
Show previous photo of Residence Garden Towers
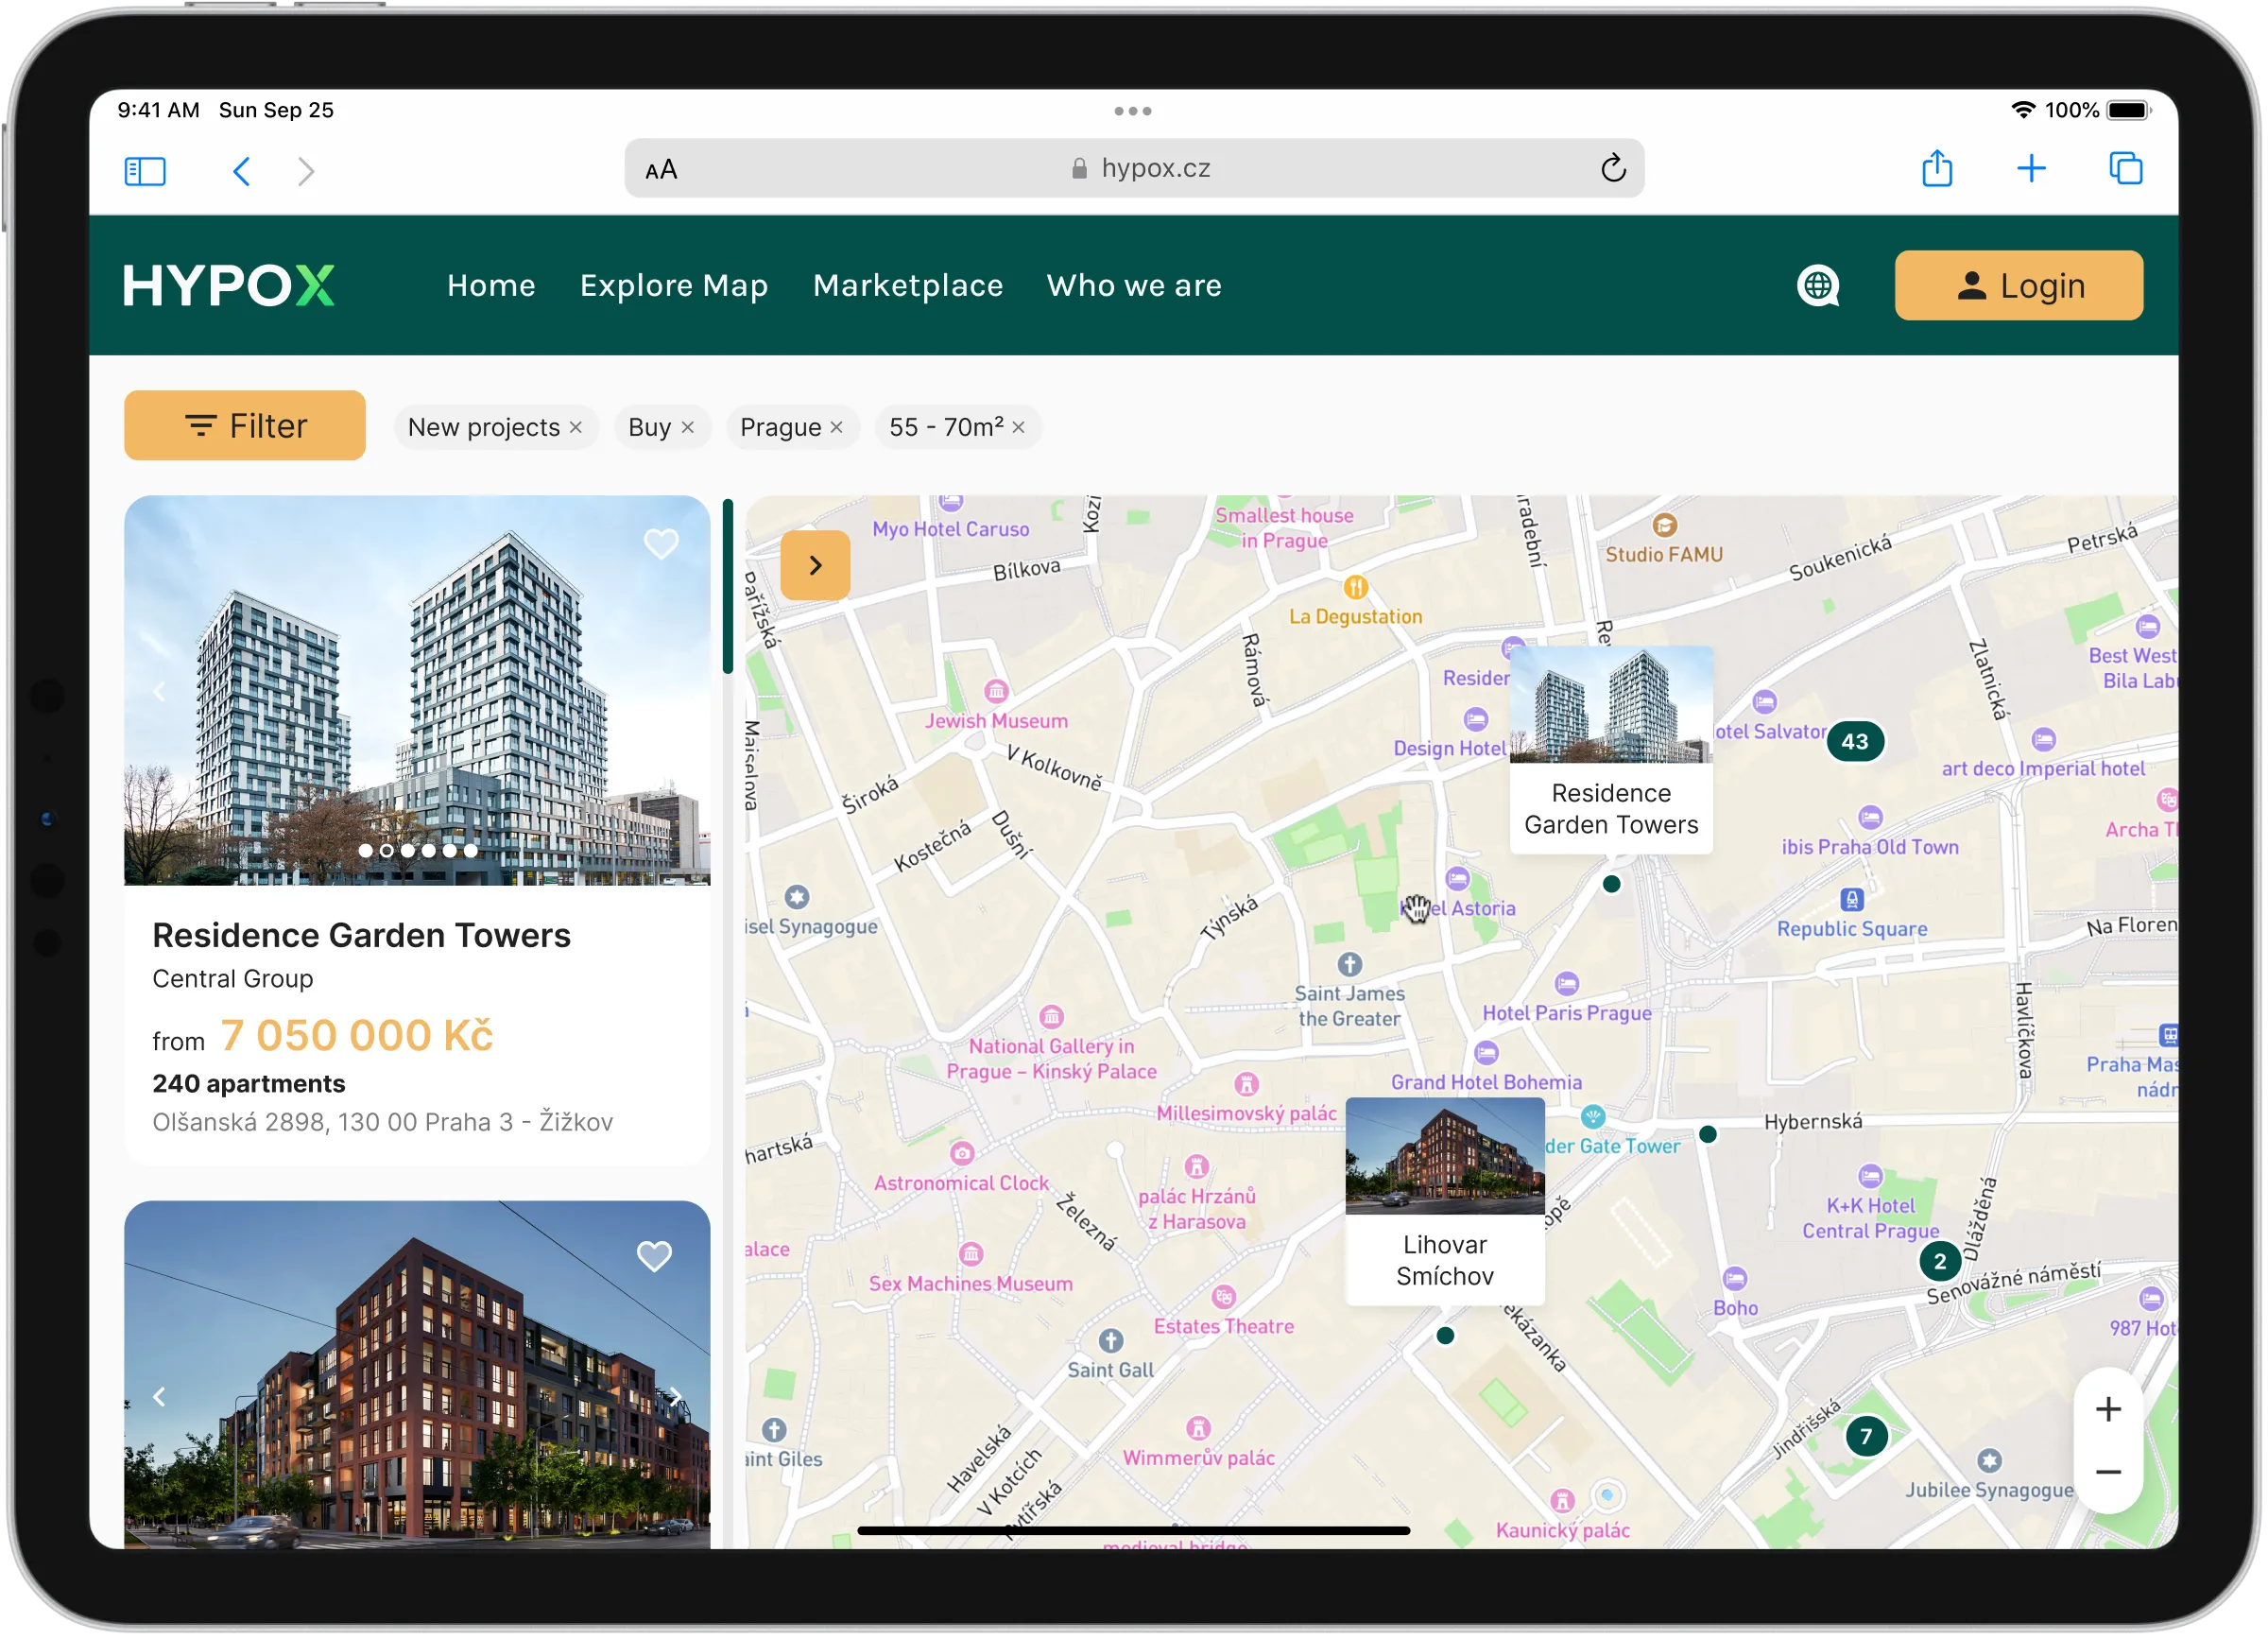159,692
